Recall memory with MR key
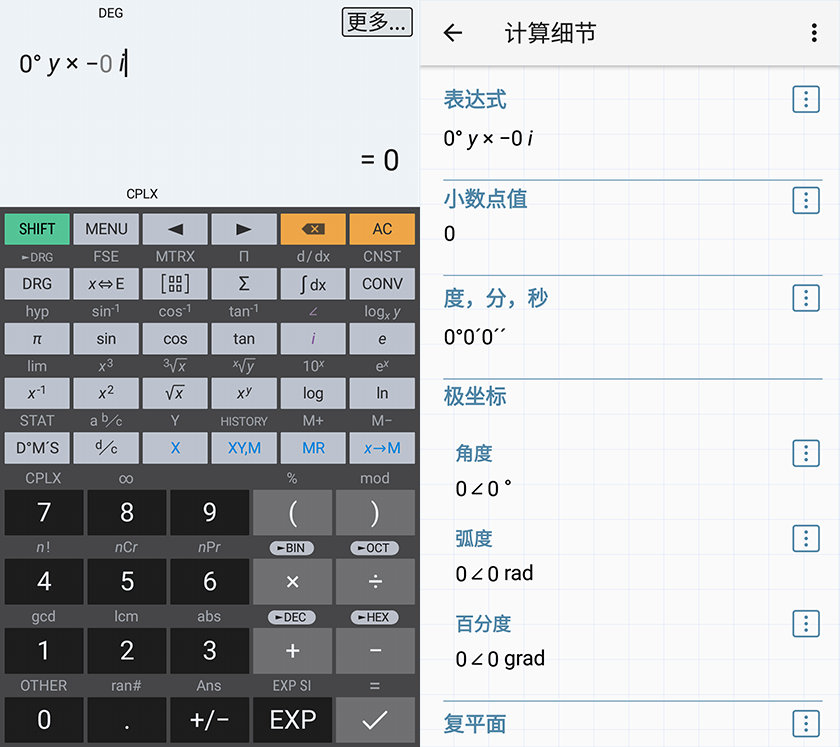Image resolution: width=840 pixels, height=747 pixels. (x=313, y=448)
